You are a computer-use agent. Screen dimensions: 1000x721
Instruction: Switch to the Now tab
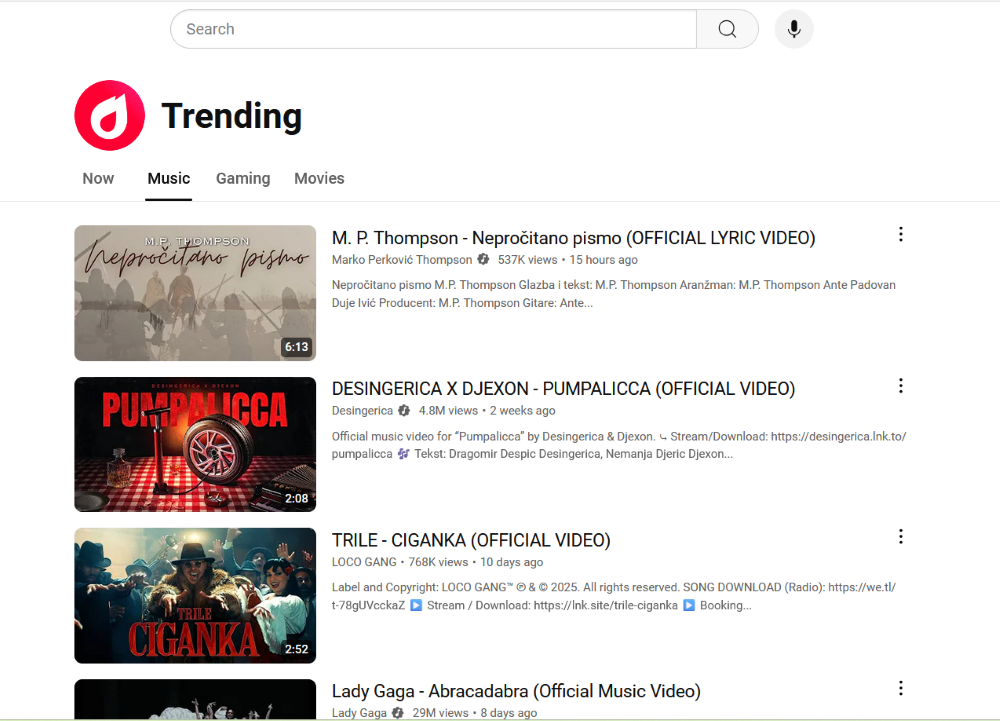point(98,178)
